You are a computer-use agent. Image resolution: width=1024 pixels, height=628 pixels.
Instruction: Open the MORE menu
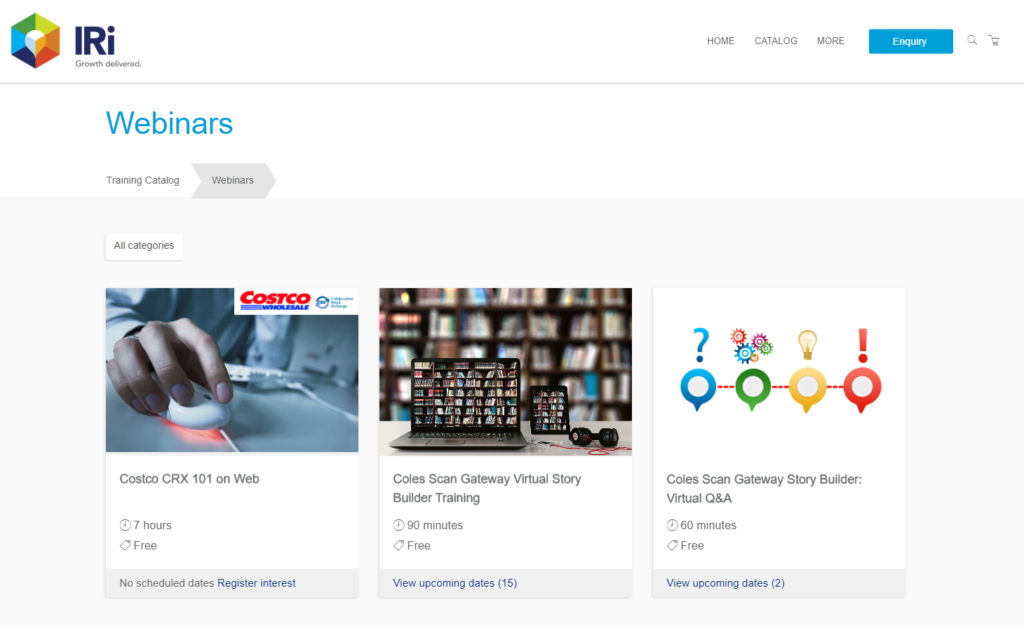831,40
